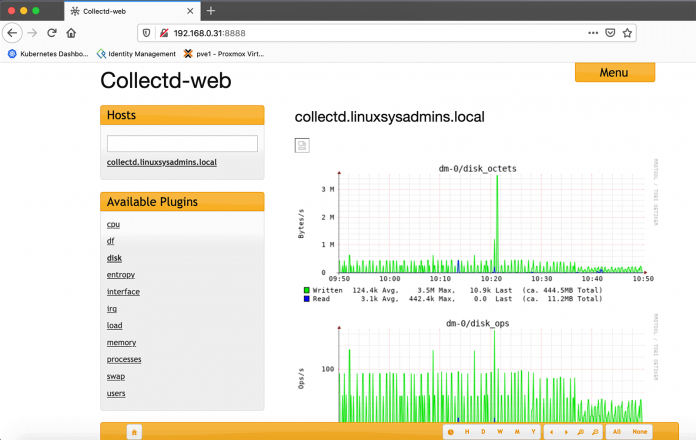Open the memory plugin
This screenshot has width=696, height=440.
tap(121, 342)
